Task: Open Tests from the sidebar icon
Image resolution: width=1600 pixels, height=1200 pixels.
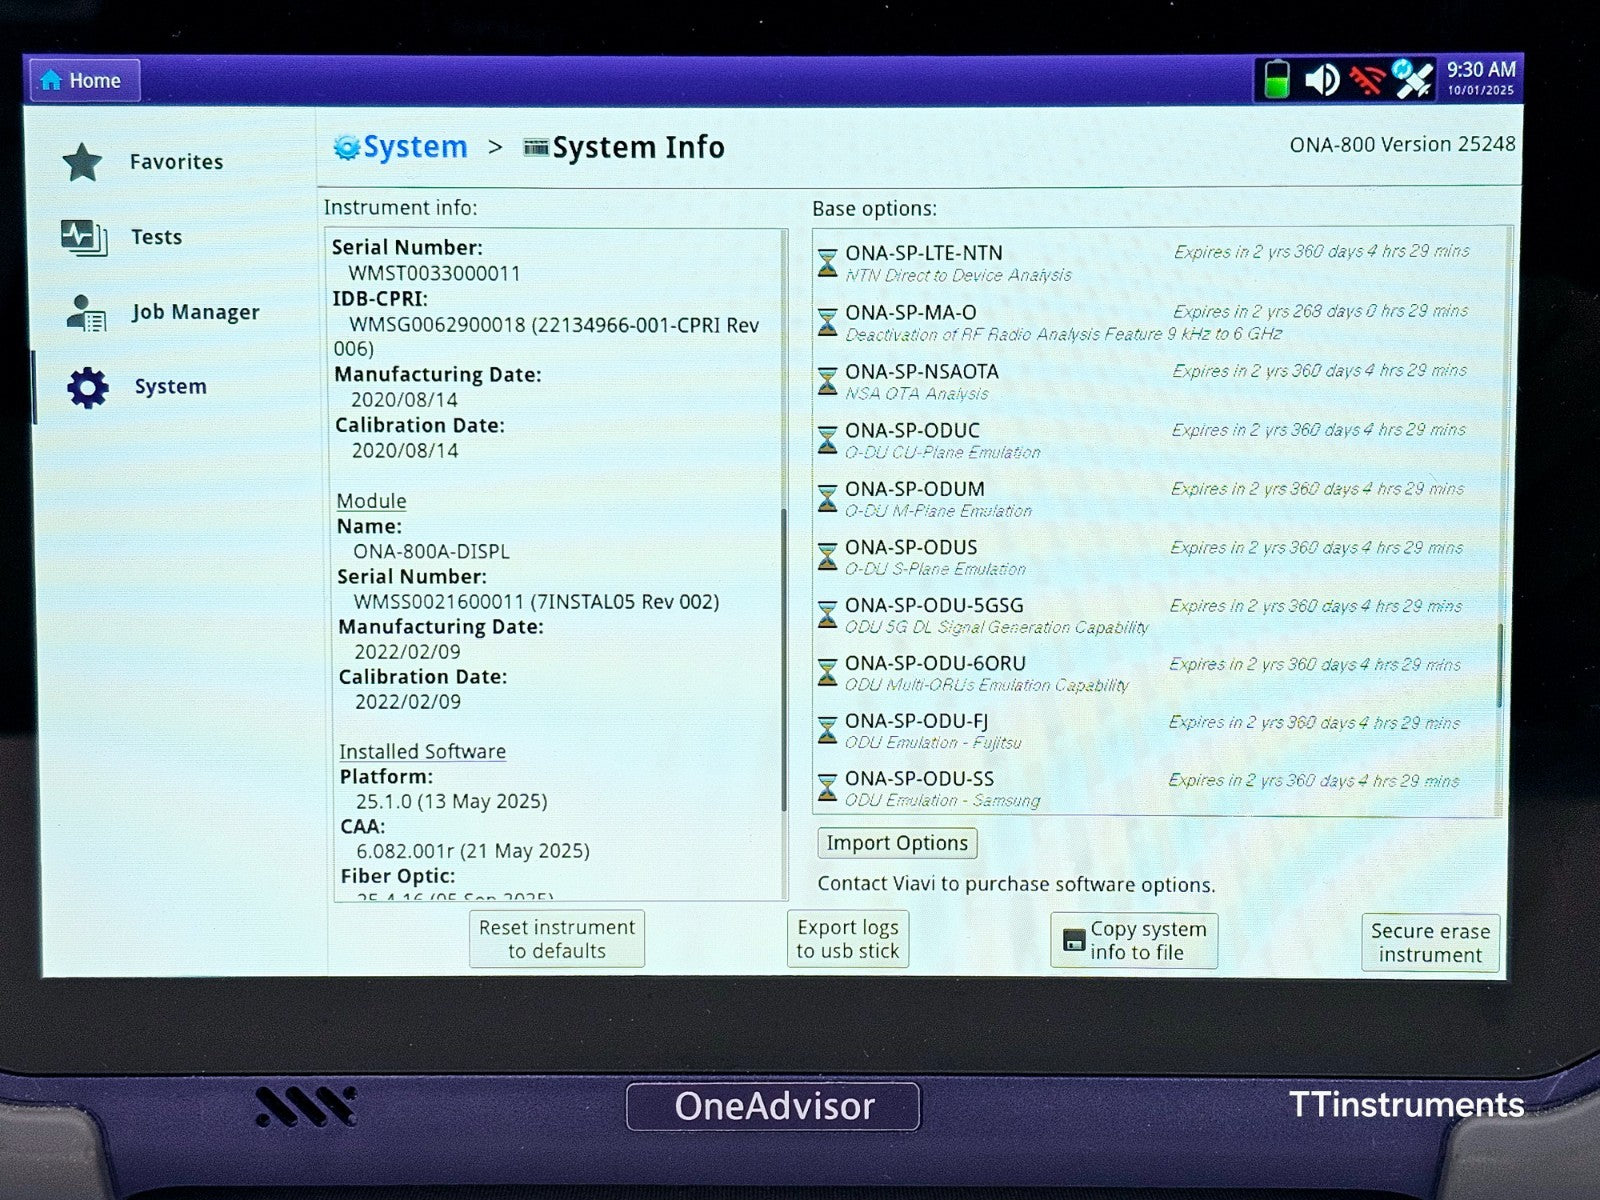Action: click(x=82, y=236)
